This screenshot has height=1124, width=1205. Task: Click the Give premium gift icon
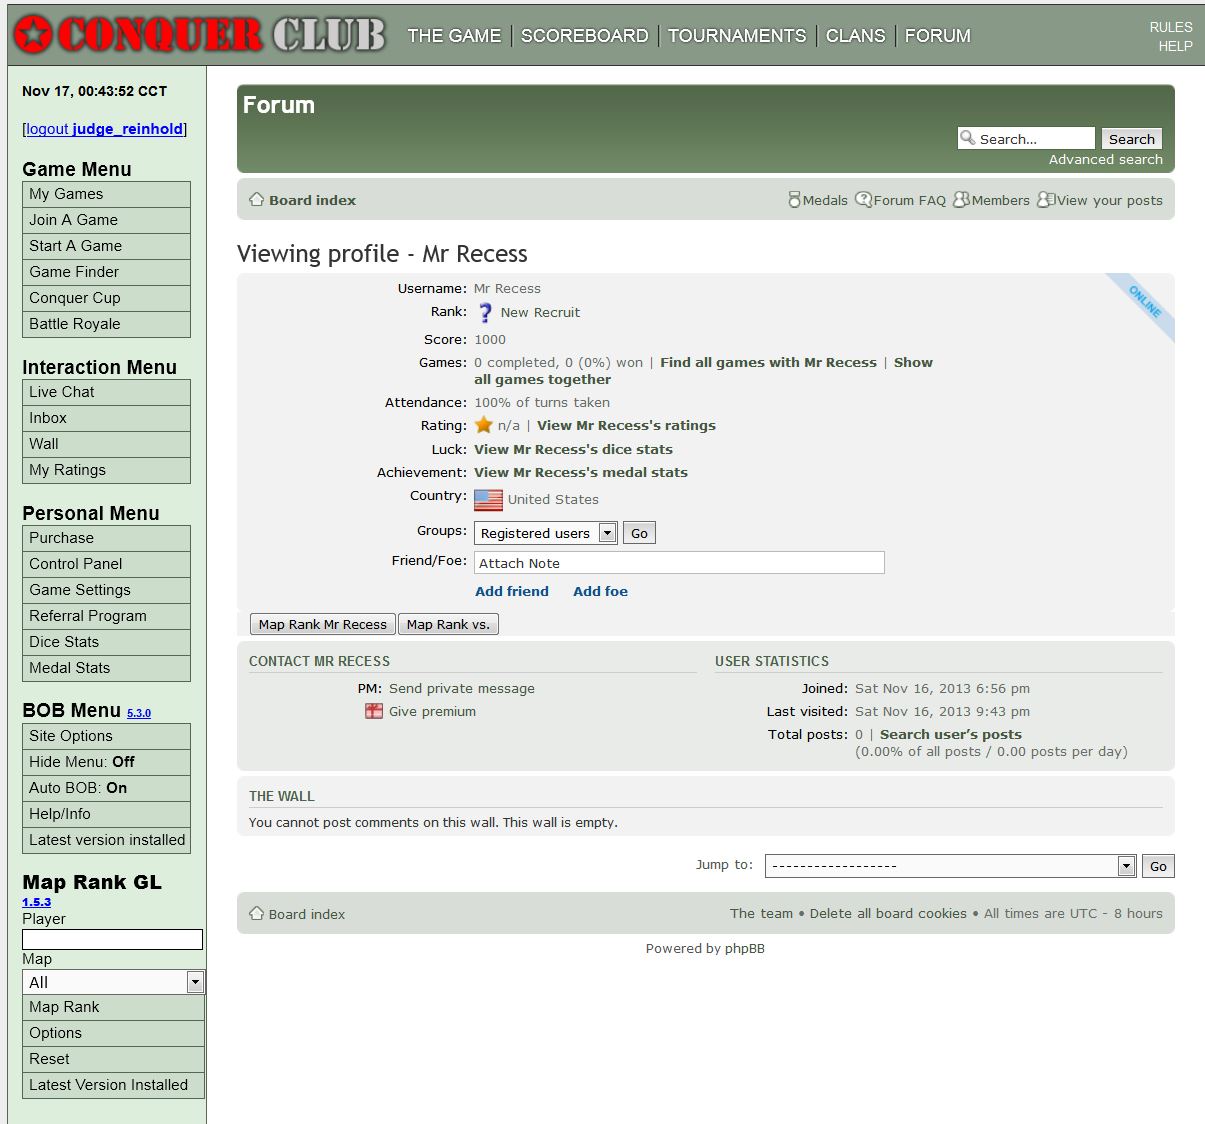374,711
